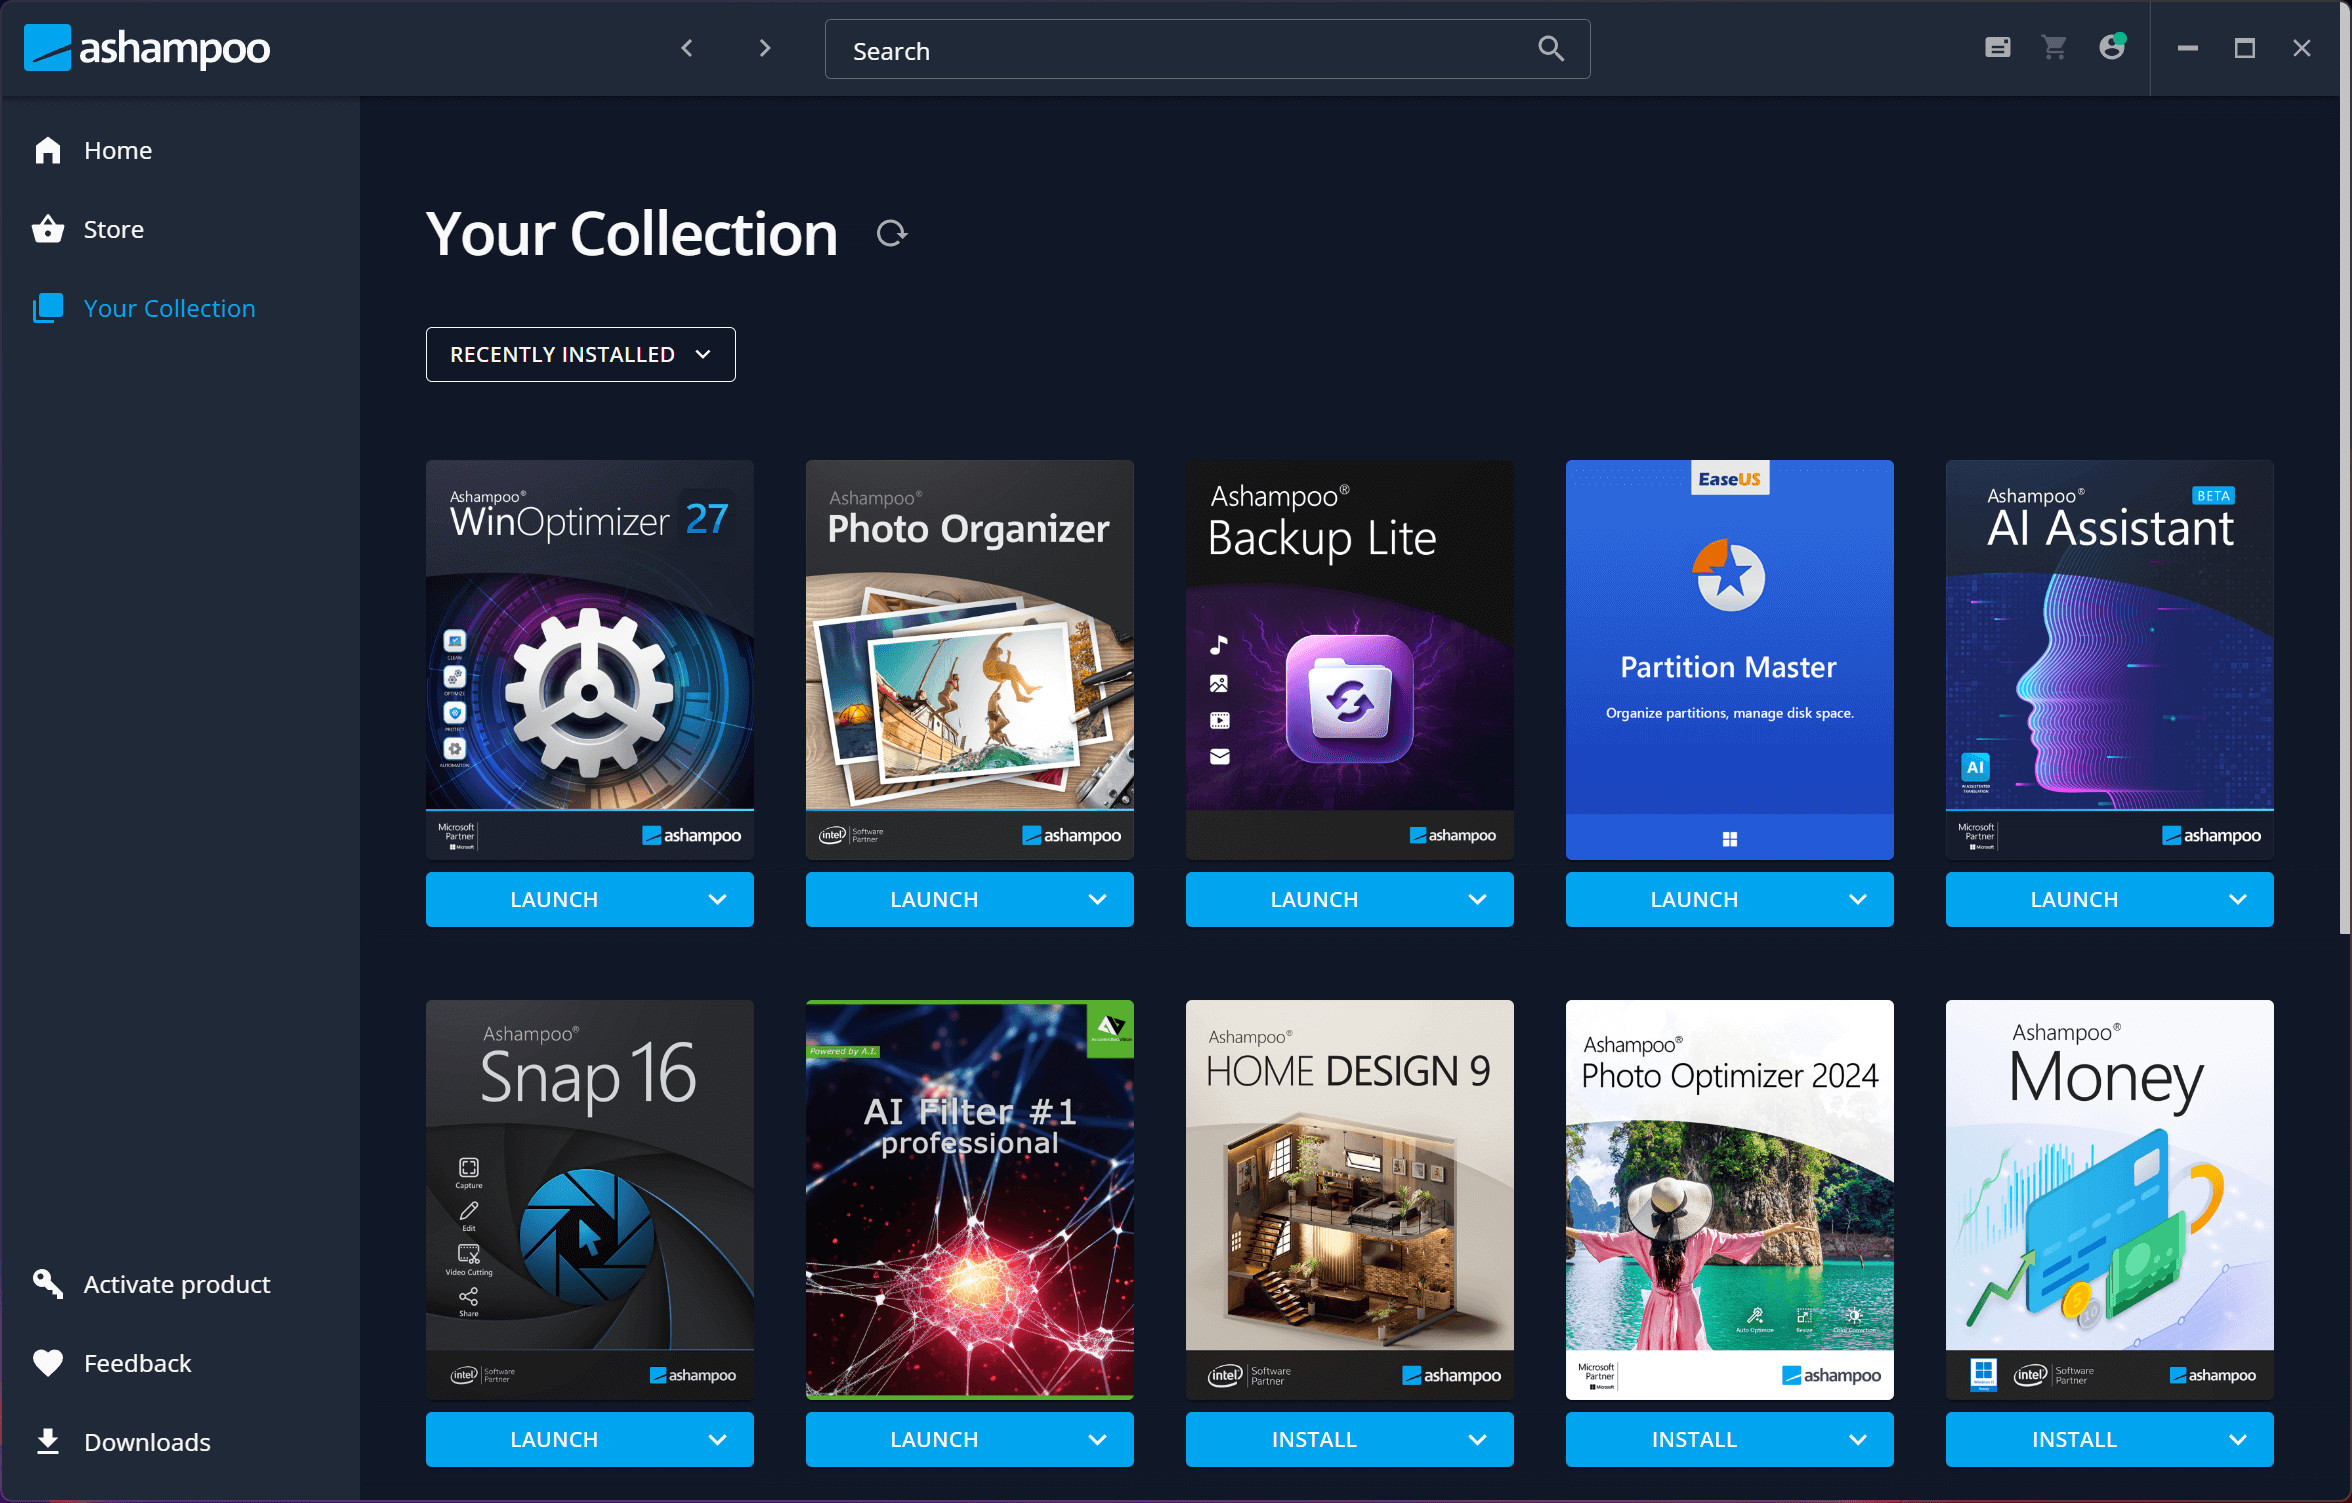2352x1503 pixels.
Task: Open the user account icon
Action: click(x=2112, y=47)
